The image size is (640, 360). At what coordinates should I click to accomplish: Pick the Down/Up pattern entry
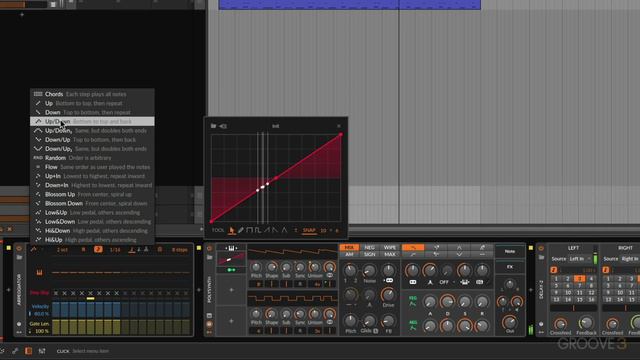(x=92, y=140)
